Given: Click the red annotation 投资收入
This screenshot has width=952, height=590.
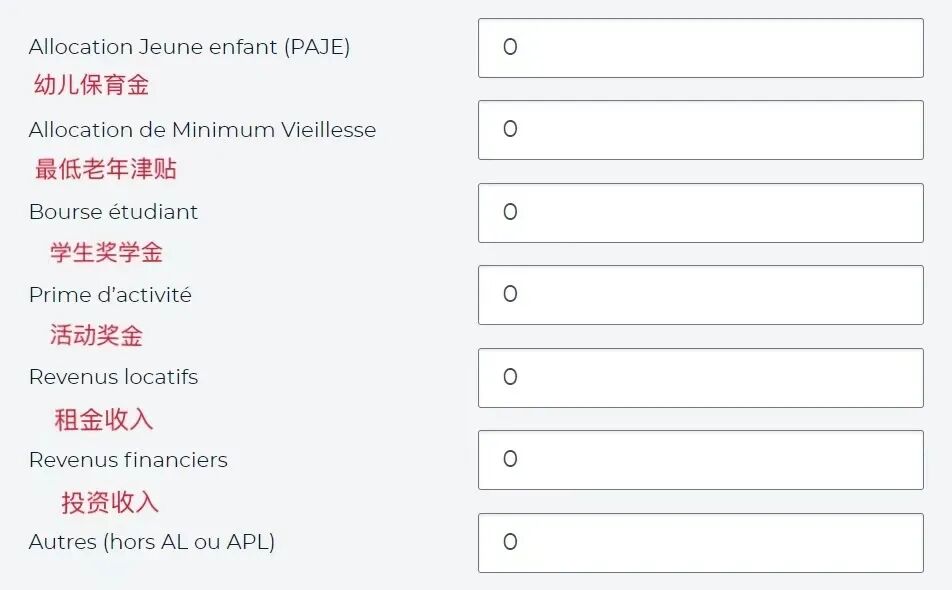Looking at the screenshot, I should click(110, 502).
